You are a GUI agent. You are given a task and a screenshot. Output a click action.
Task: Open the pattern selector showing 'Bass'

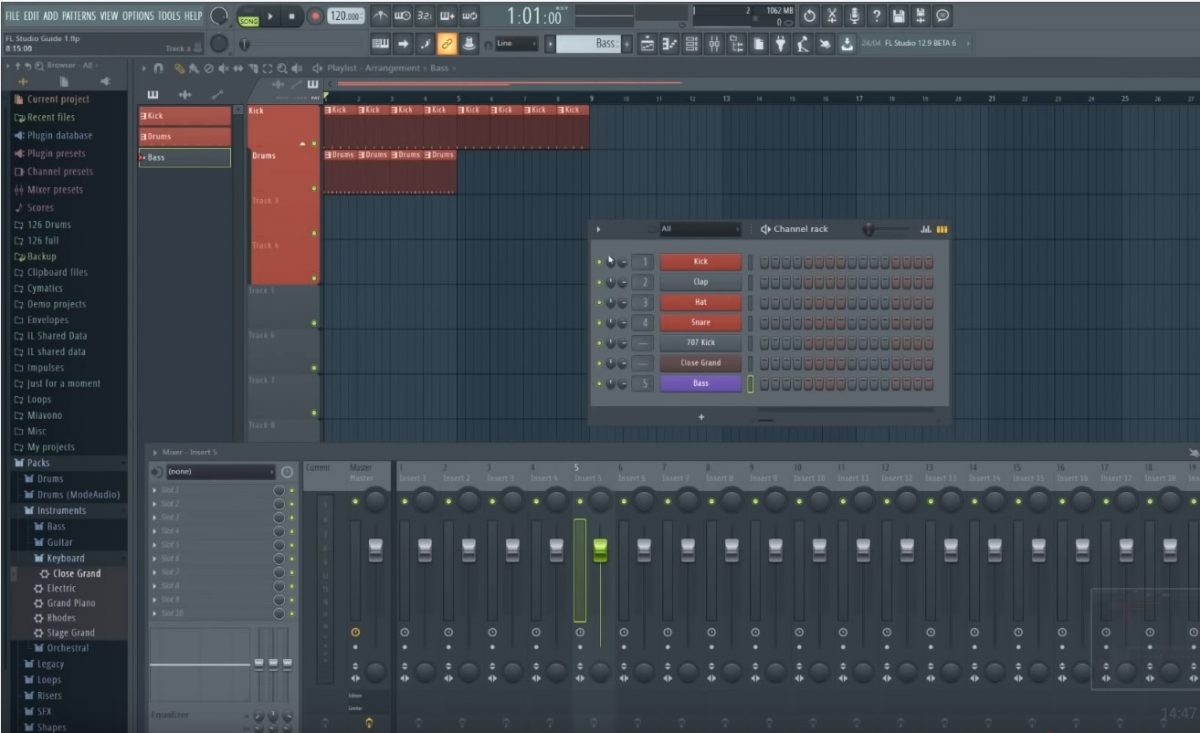click(x=588, y=43)
